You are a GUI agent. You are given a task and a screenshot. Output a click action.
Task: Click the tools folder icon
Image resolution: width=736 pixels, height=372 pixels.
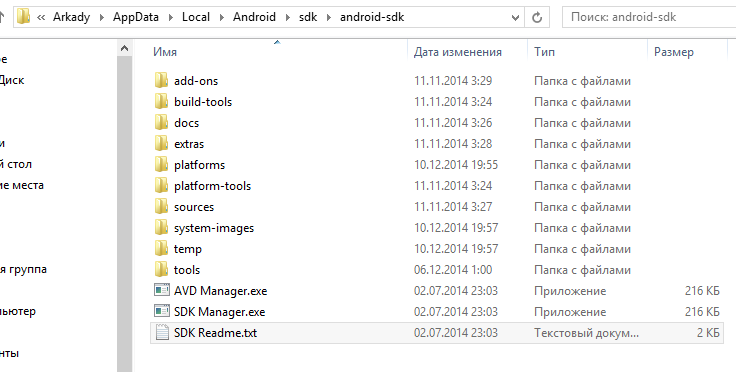point(161,270)
